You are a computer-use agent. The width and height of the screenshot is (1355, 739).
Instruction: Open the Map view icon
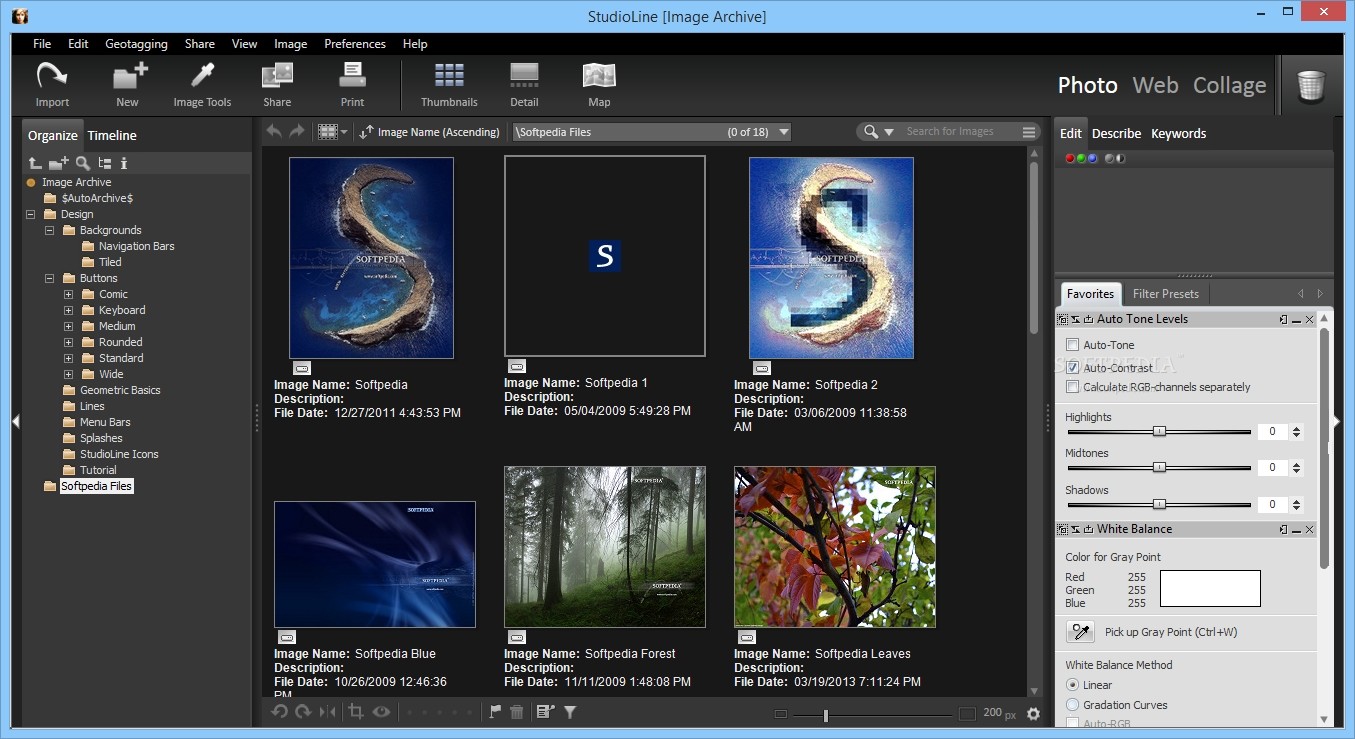point(599,76)
